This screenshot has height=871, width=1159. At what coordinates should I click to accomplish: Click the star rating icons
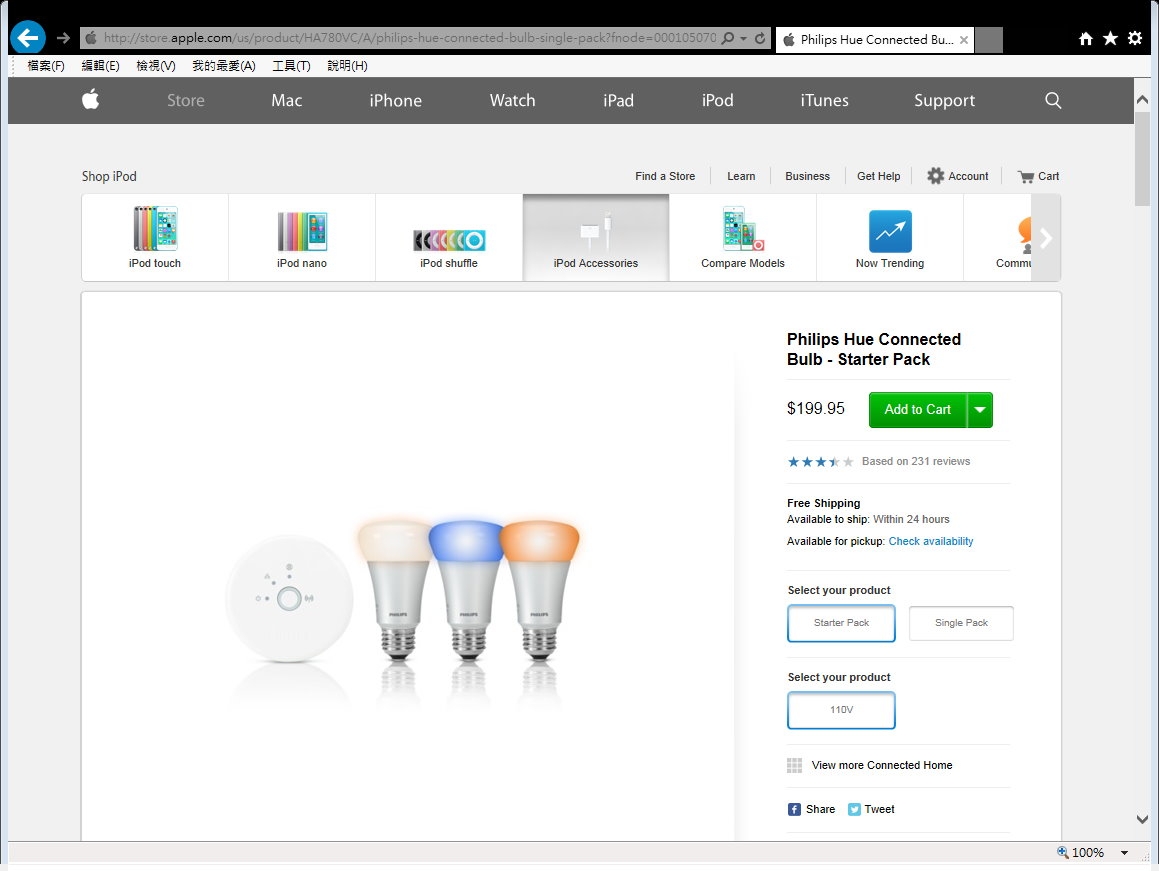[x=820, y=462]
